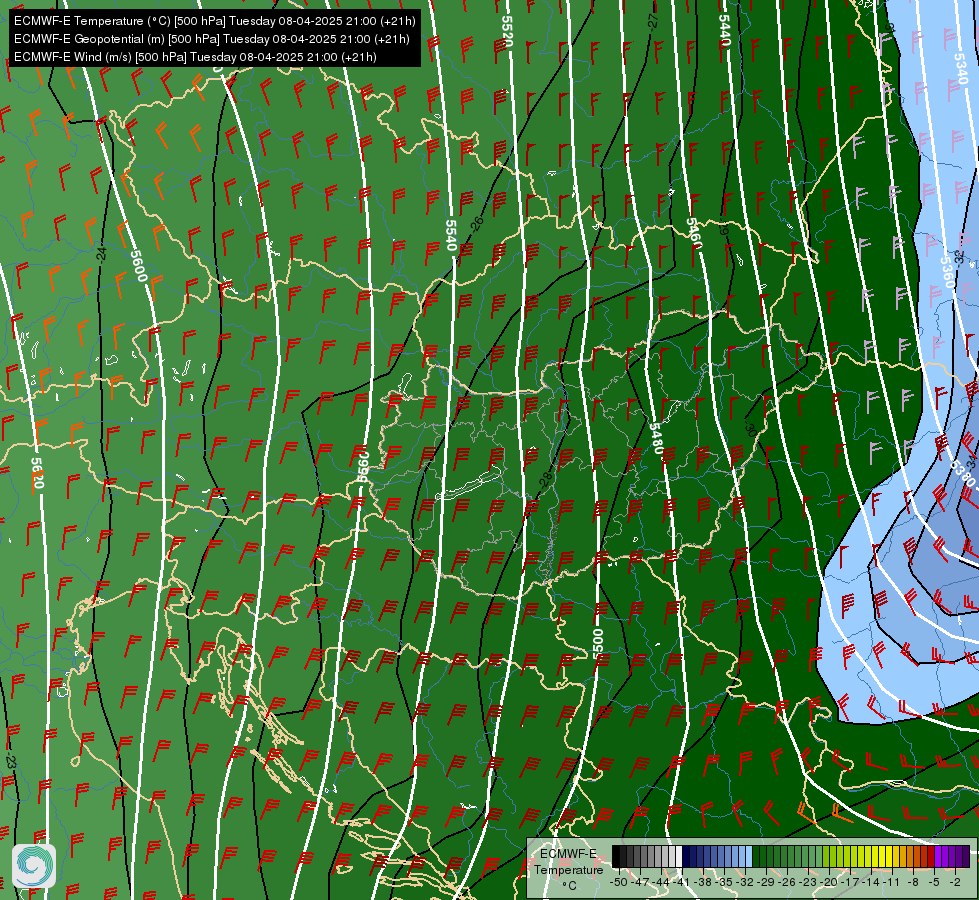Click the -50 legend tick label
This screenshot has height=900, width=979.
(x=619, y=882)
